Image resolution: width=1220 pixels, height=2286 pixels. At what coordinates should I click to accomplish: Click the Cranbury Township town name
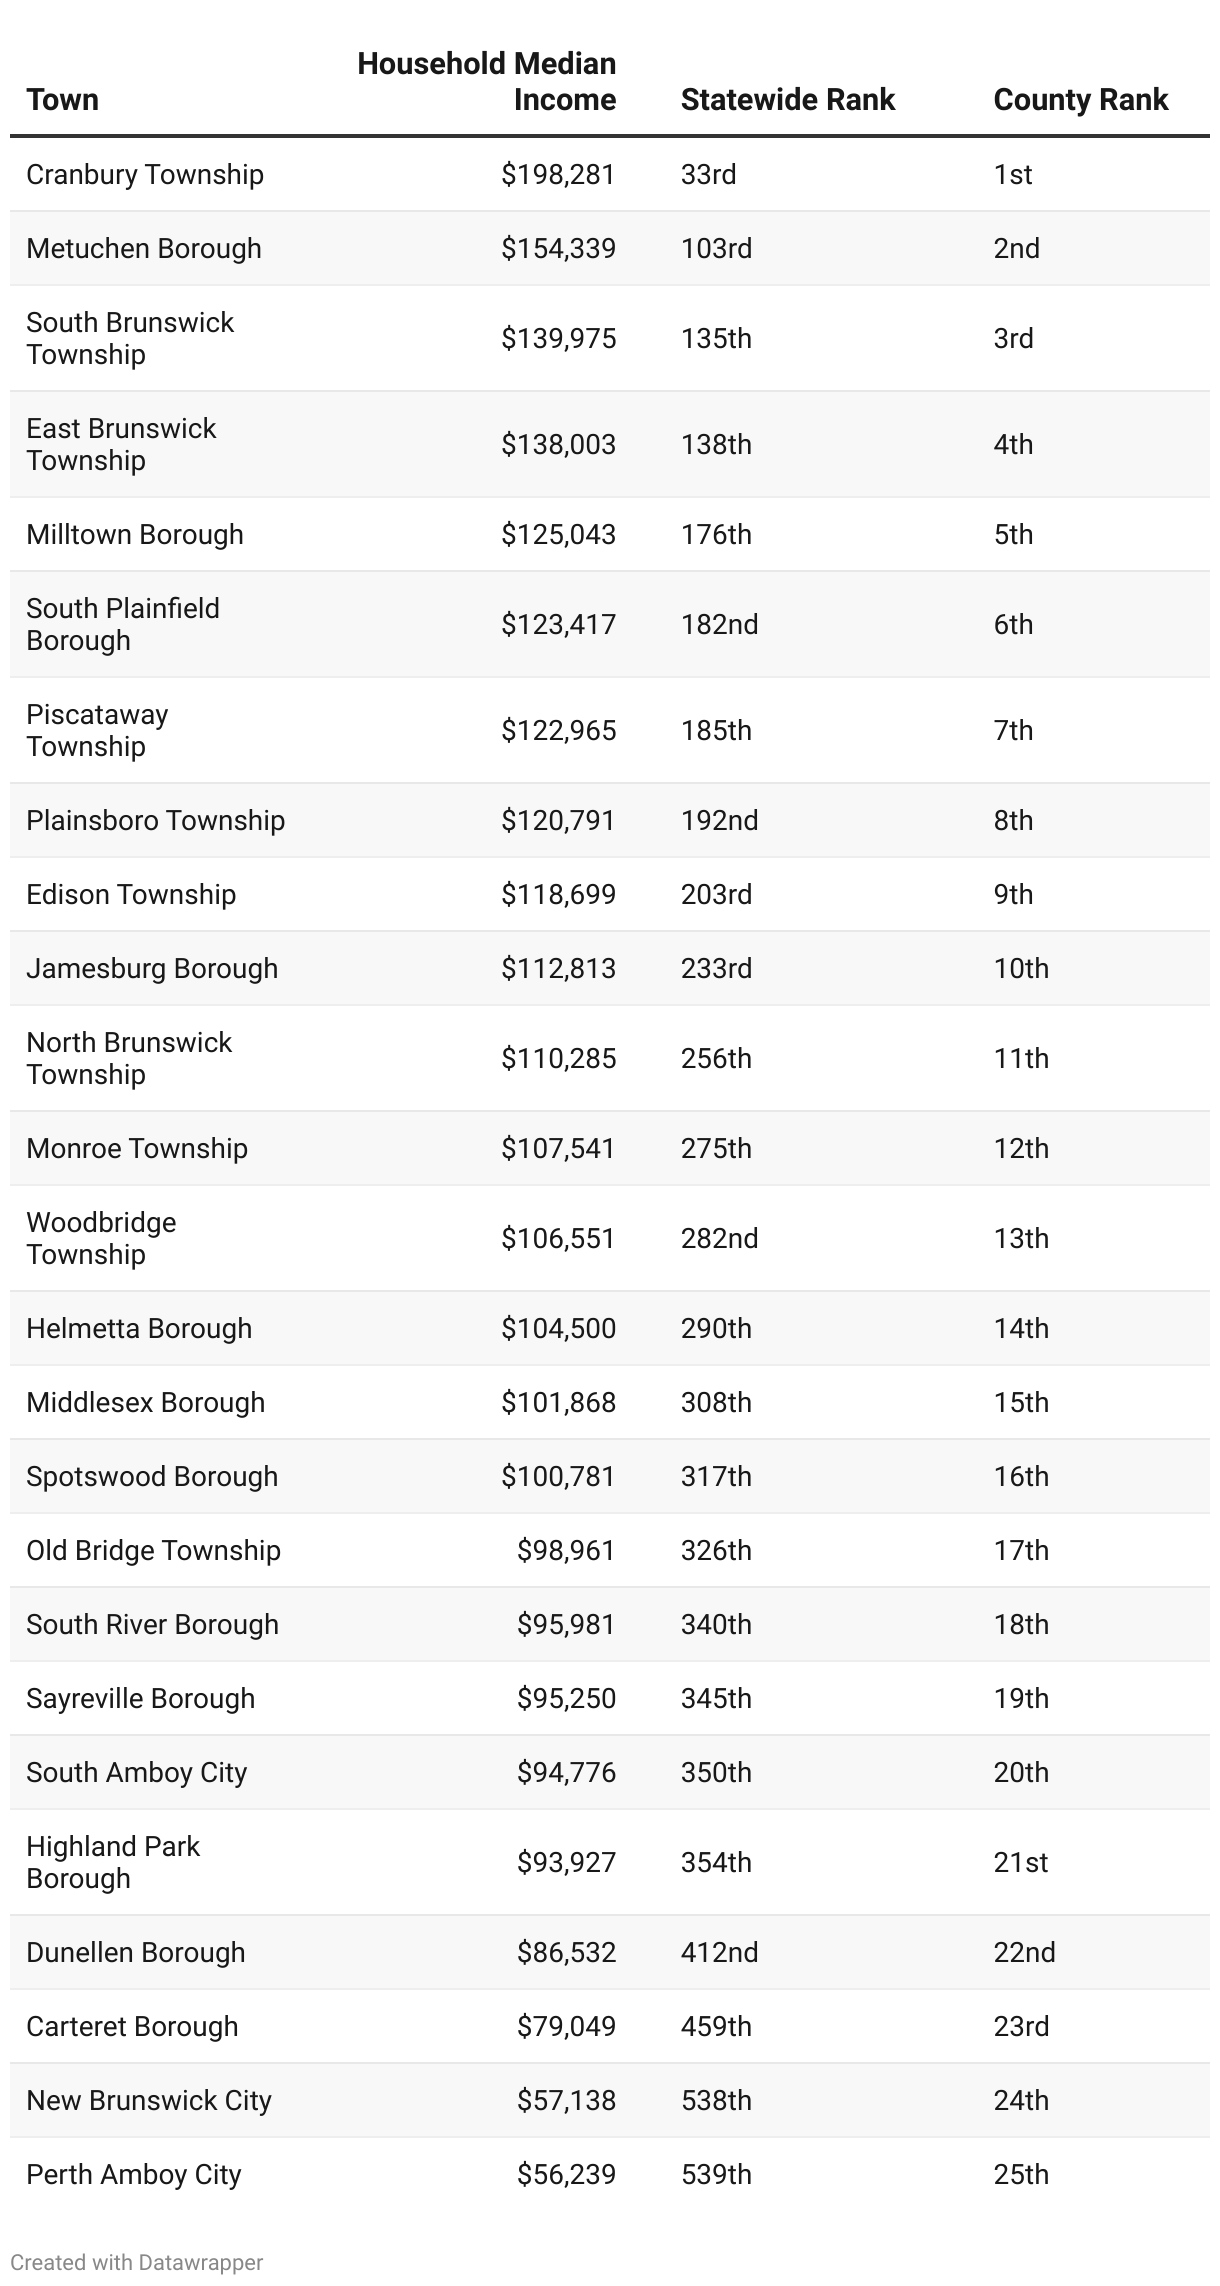(x=145, y=175)
